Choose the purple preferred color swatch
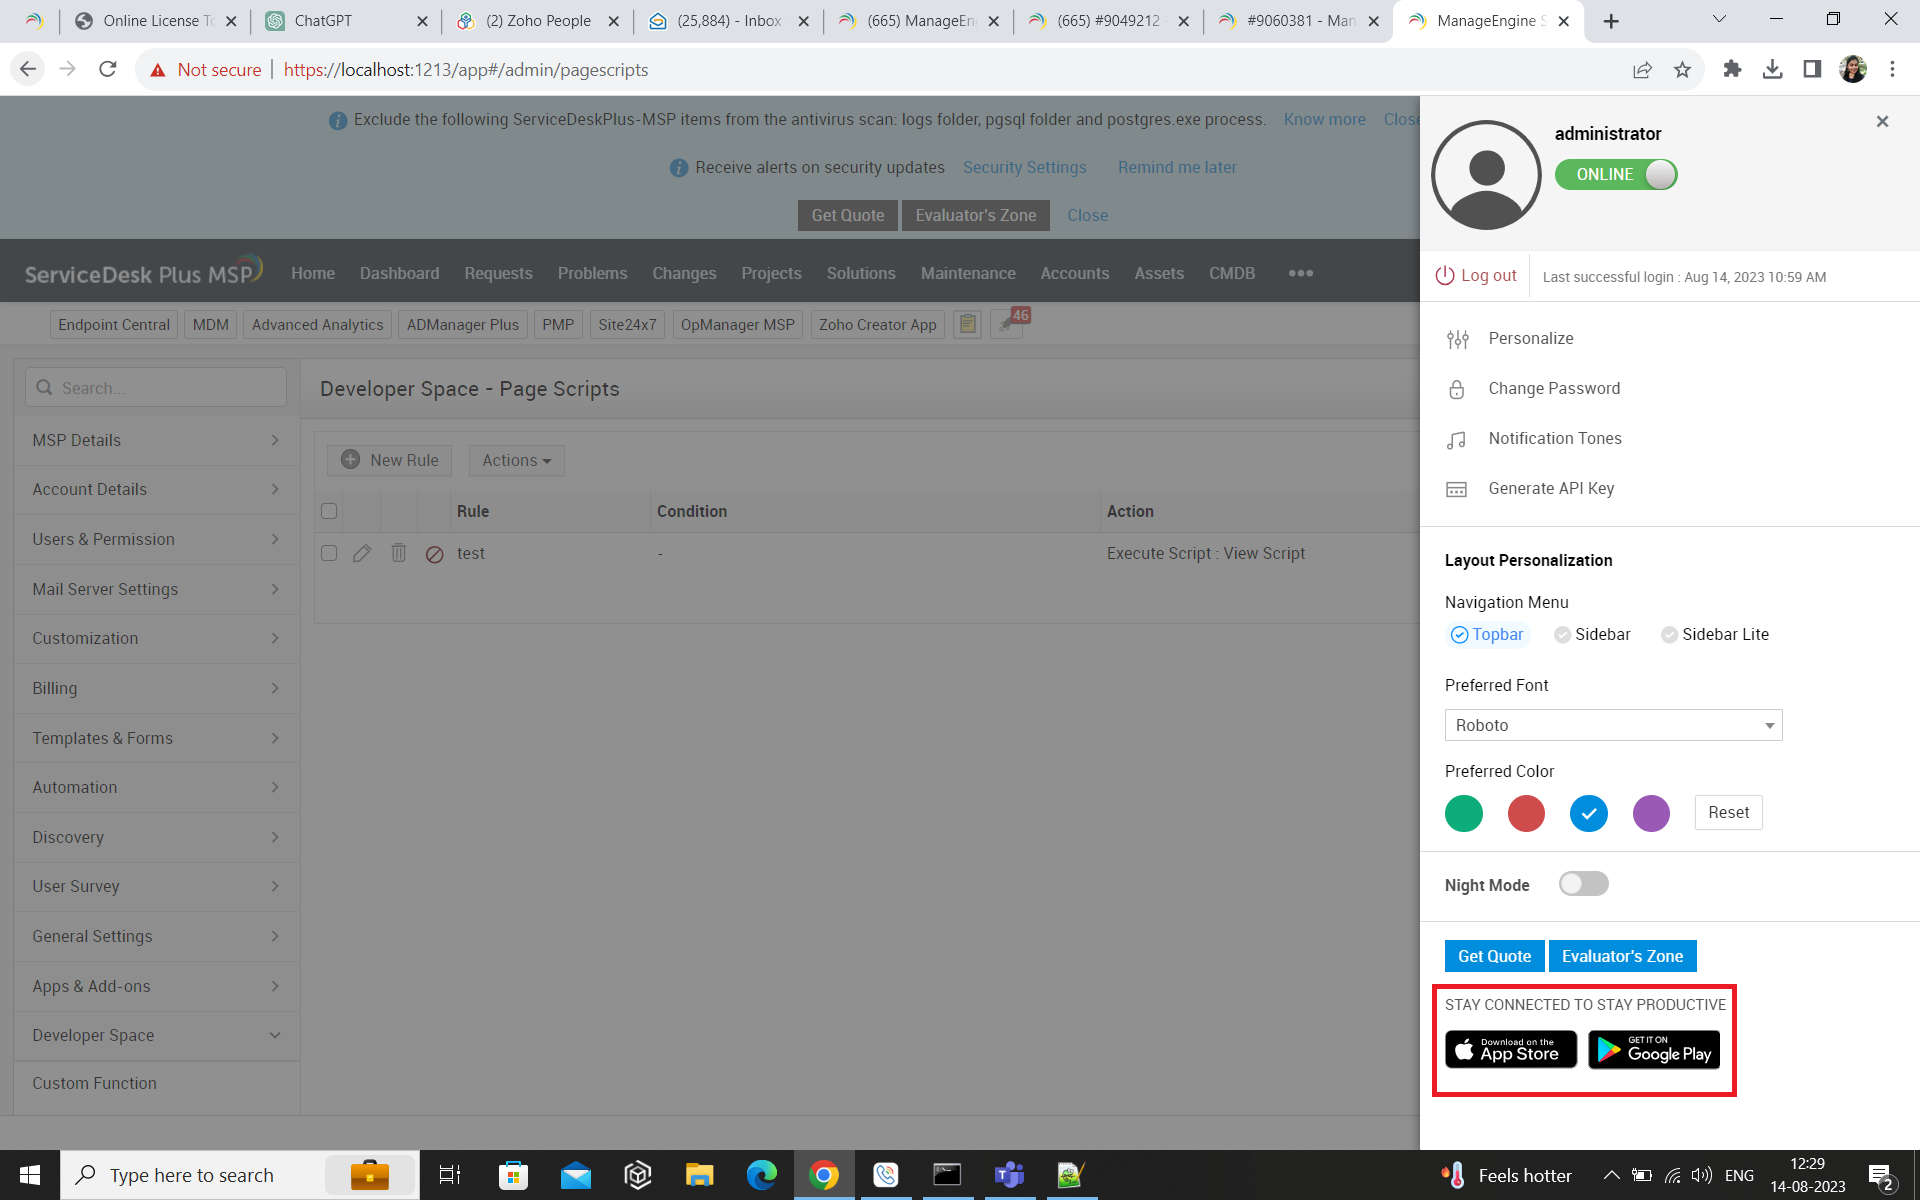 (x=1651, y=813)
